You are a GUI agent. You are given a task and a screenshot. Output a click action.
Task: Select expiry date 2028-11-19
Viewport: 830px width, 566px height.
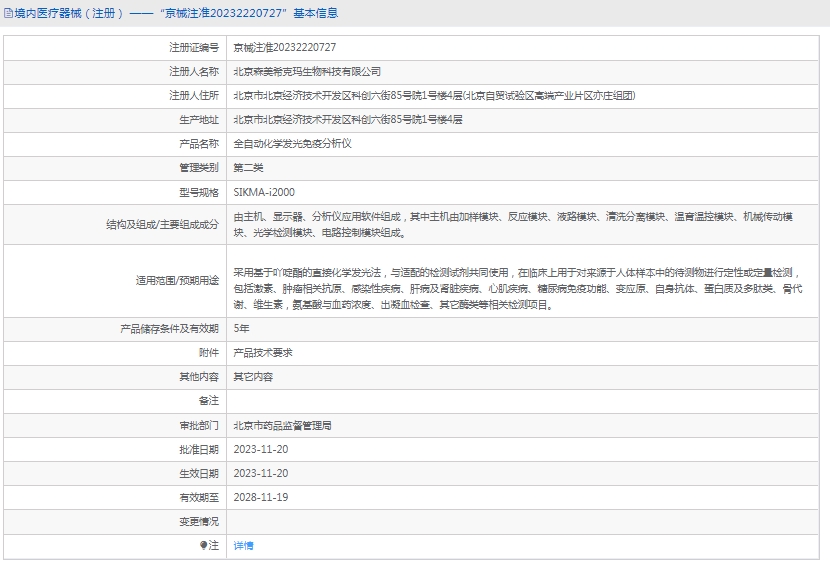261,497
